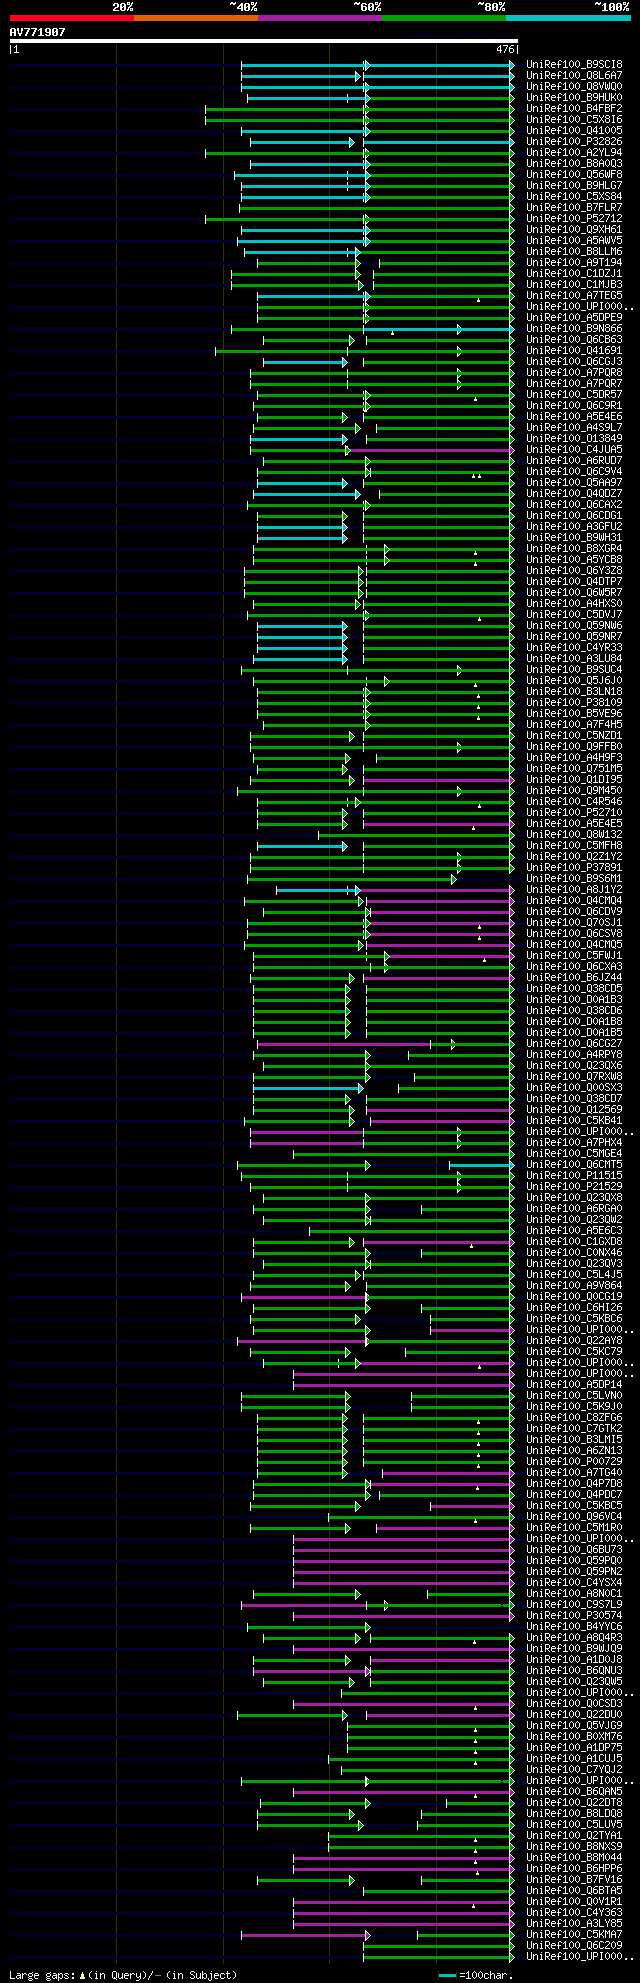Select label UniRef100_P00729
This screenshot has height=1983, width=640.
(574, 1461)
